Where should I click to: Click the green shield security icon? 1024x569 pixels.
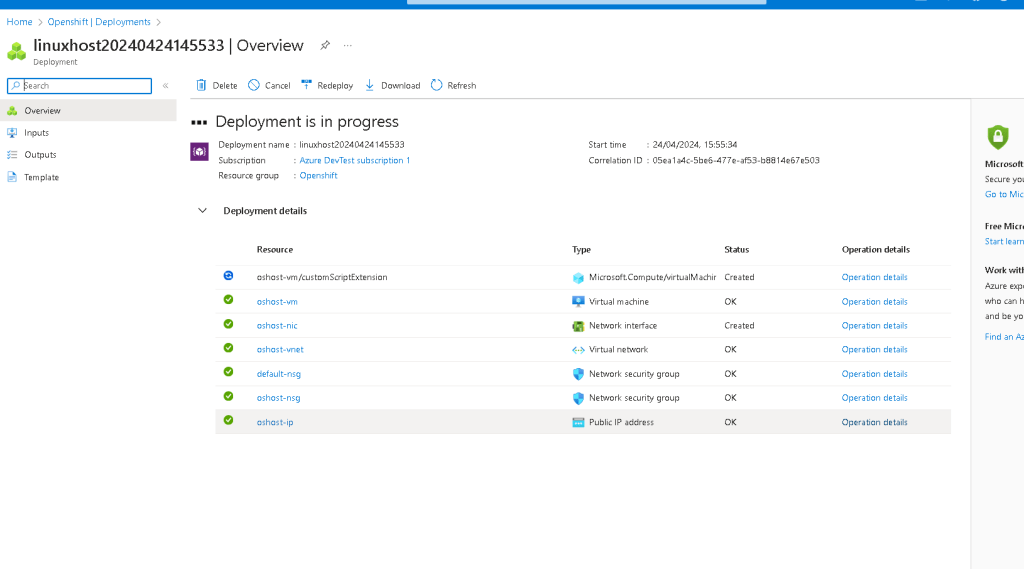point(997,137)
